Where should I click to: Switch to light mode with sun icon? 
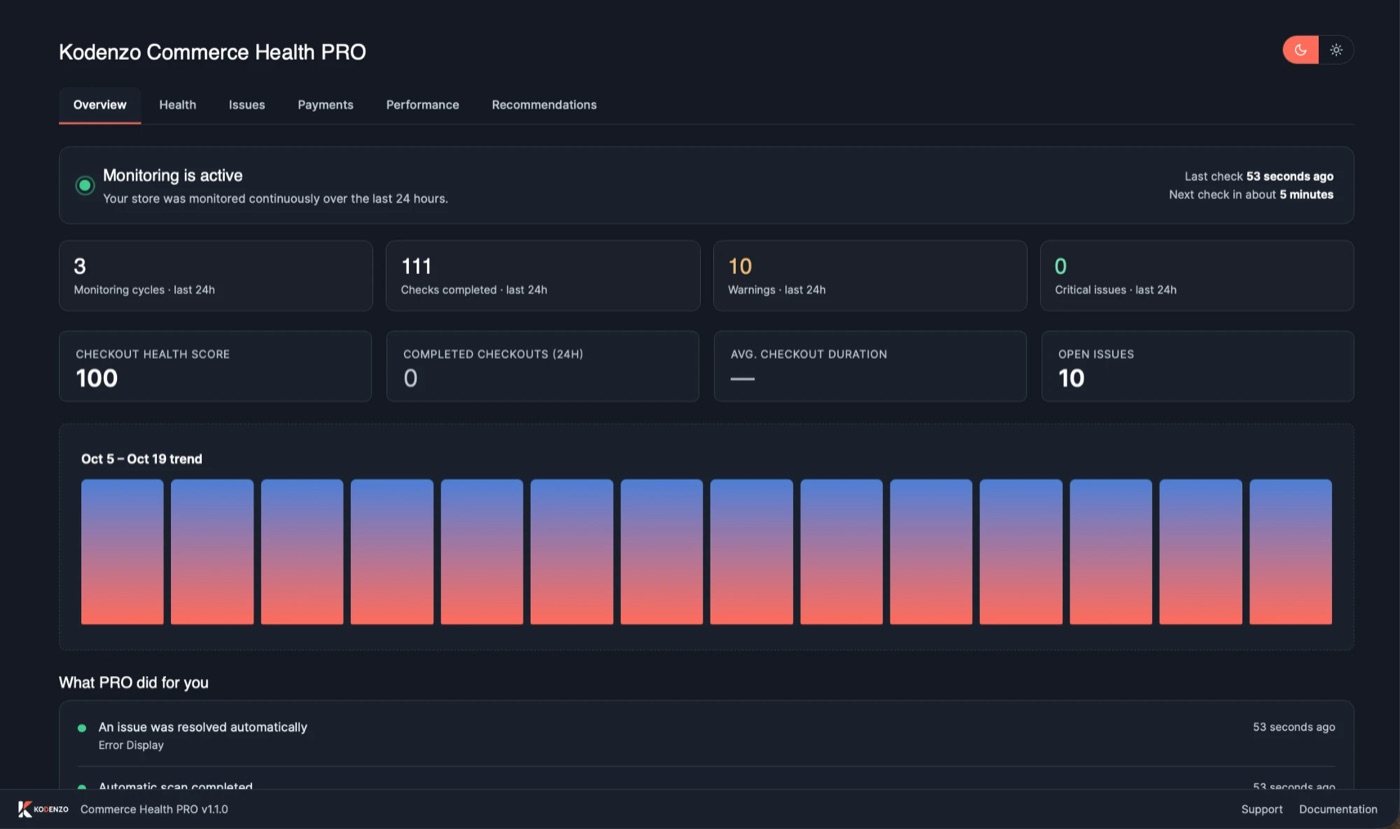(1336, 50)
